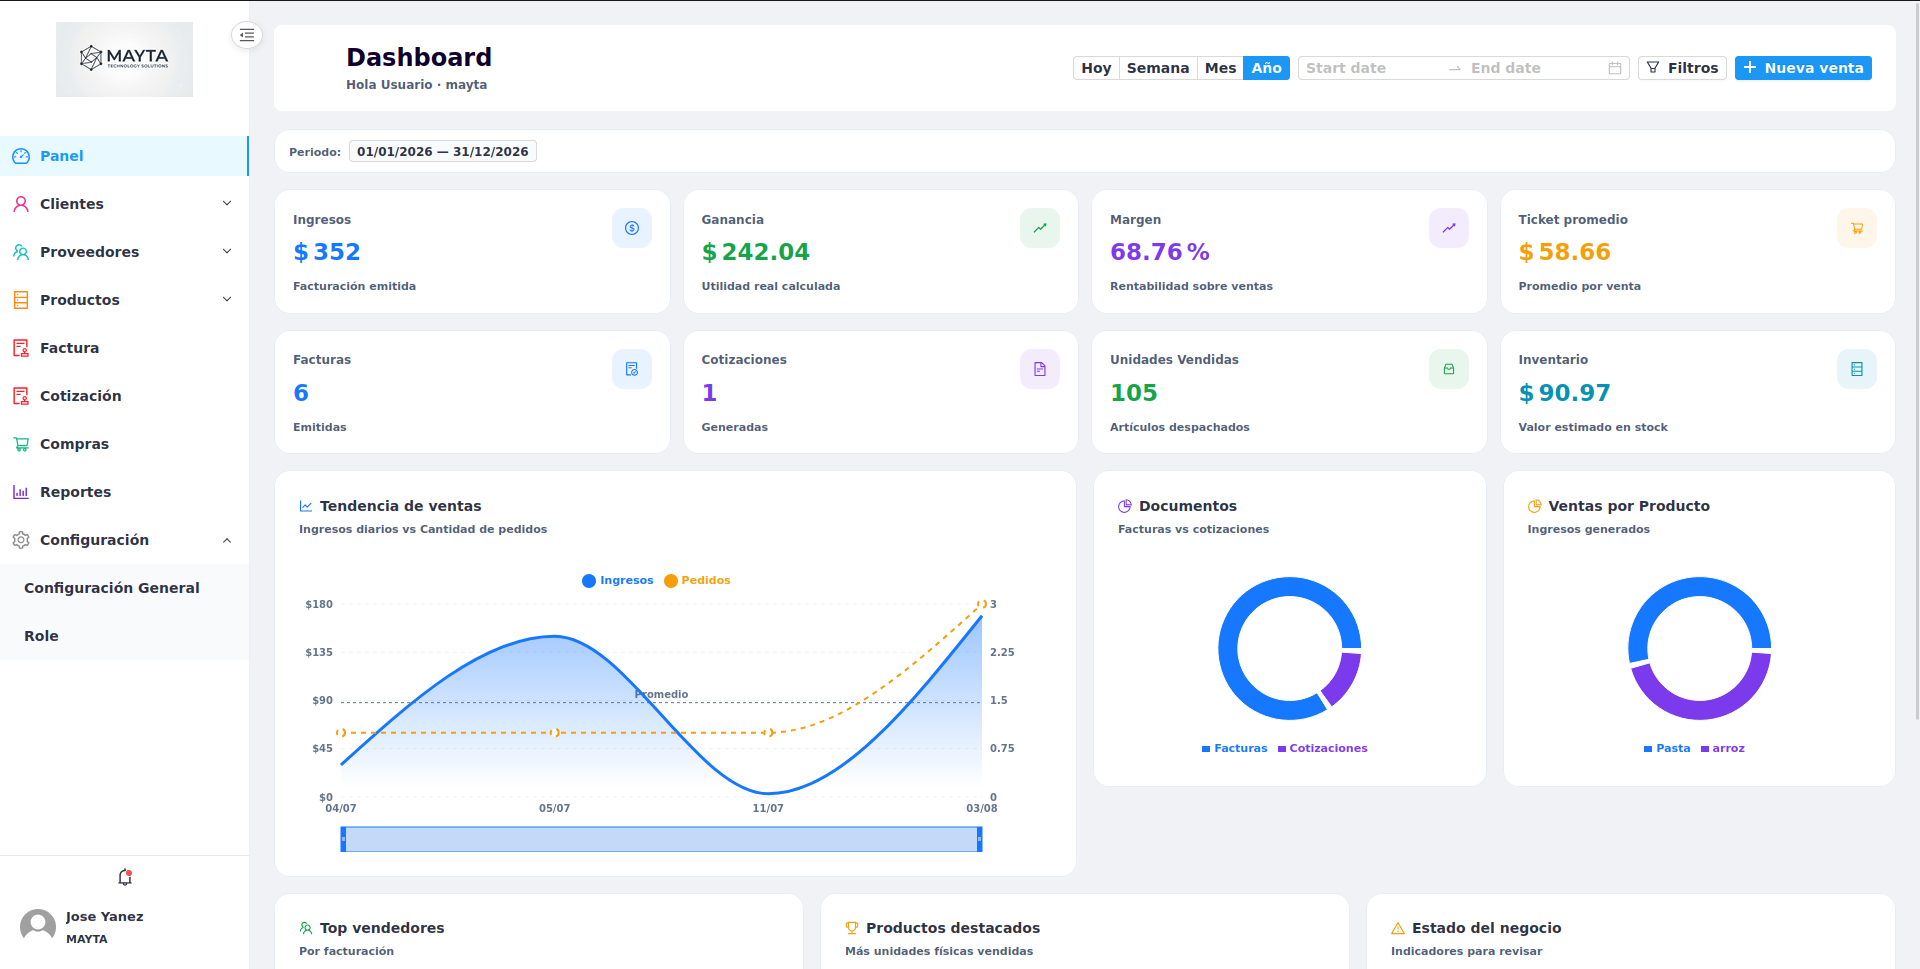Click the Unidades Vendidas bag icon
Viewport: 1920px width, 969px height.
pos(1449,369)
